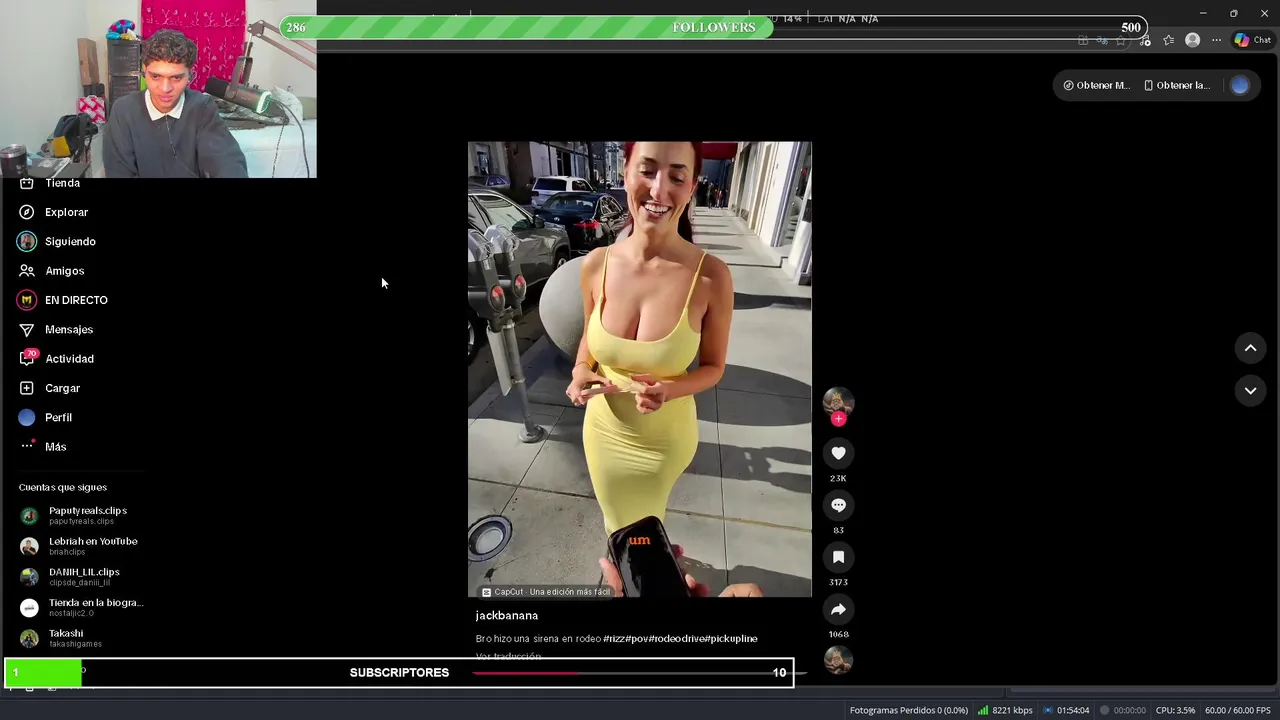Click the 60.00 / 60.00 FPS status

point(1237,710)
